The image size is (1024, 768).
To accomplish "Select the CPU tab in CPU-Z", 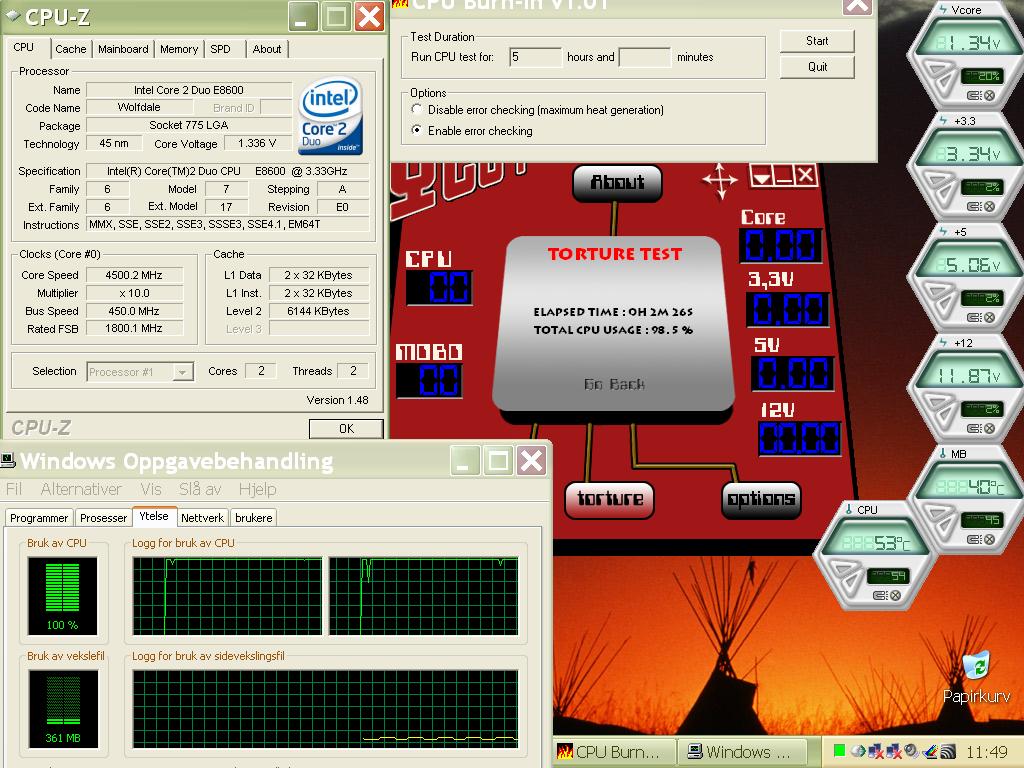I will (24, 48).
